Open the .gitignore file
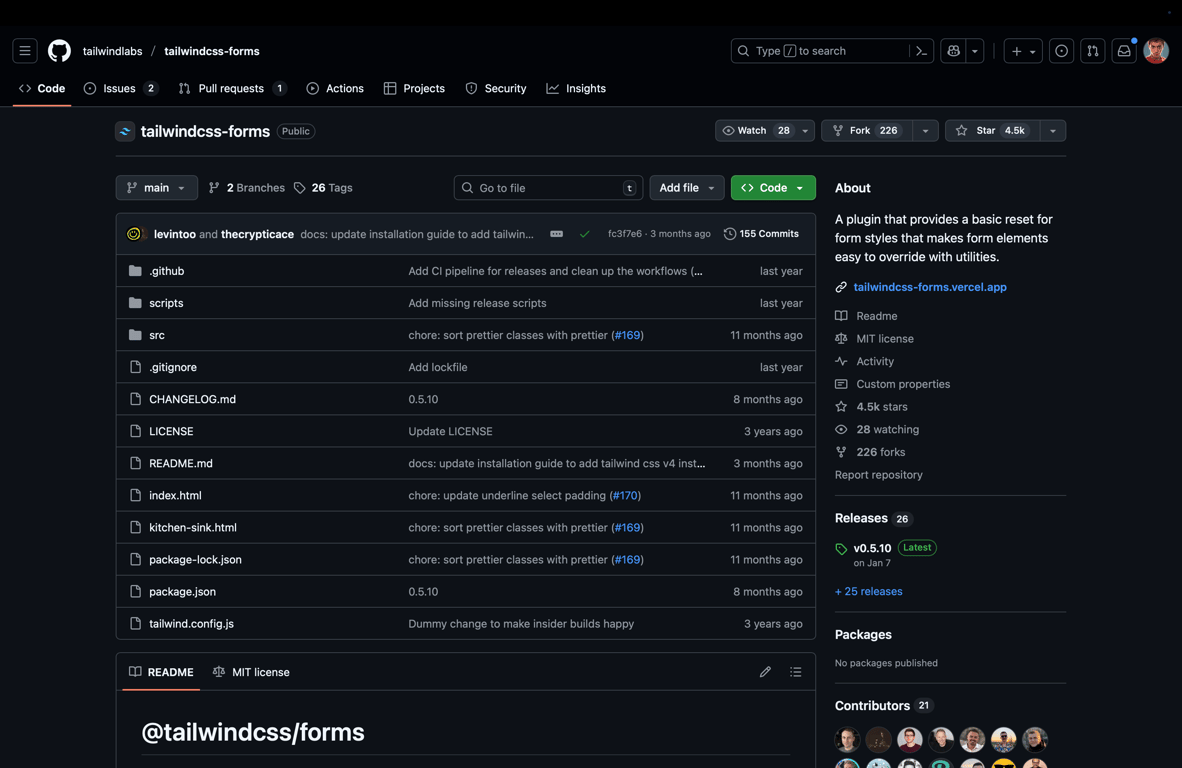This screenshot has width=1182, height=768. click(173, 367)
